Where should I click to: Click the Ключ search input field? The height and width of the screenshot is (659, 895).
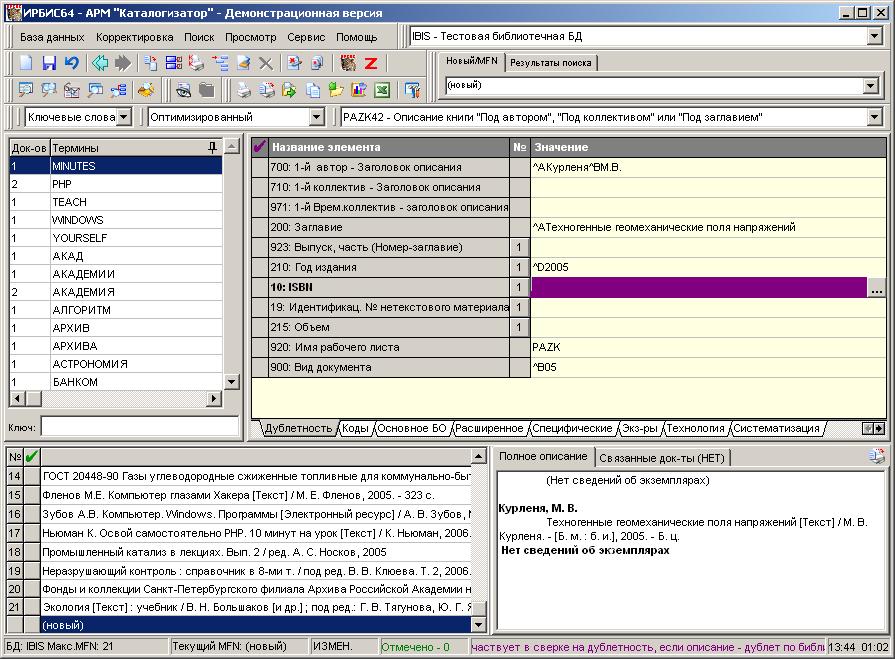(x=139, y=427)
